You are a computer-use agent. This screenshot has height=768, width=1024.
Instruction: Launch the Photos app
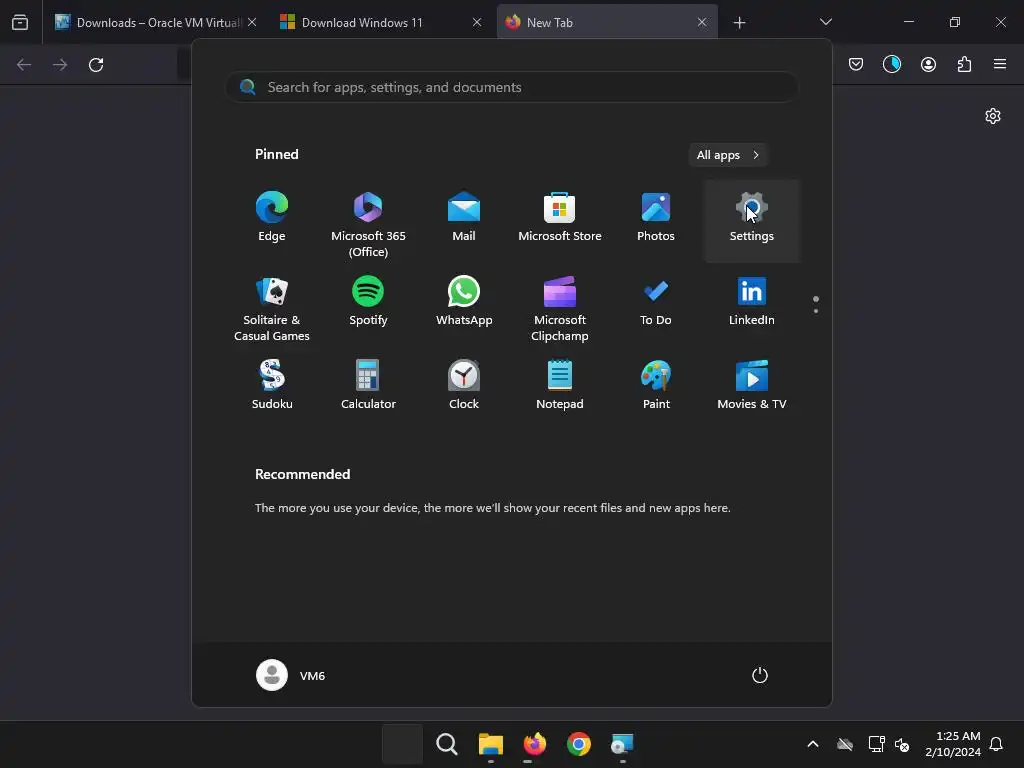pos(656,219)
